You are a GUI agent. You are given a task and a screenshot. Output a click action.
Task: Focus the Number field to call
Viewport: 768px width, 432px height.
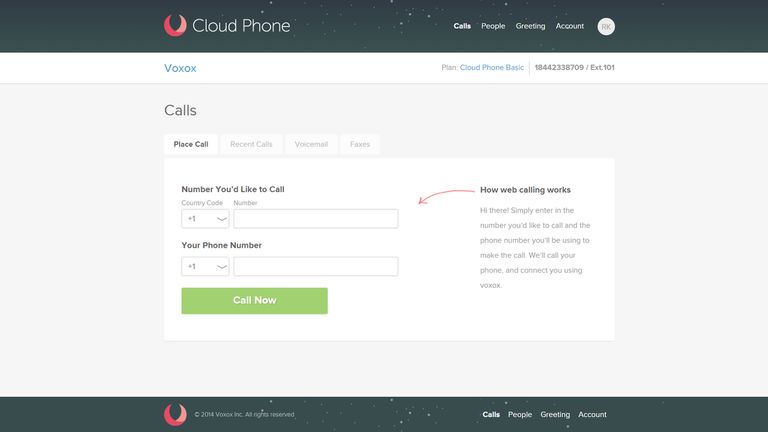tap(316, 219)
